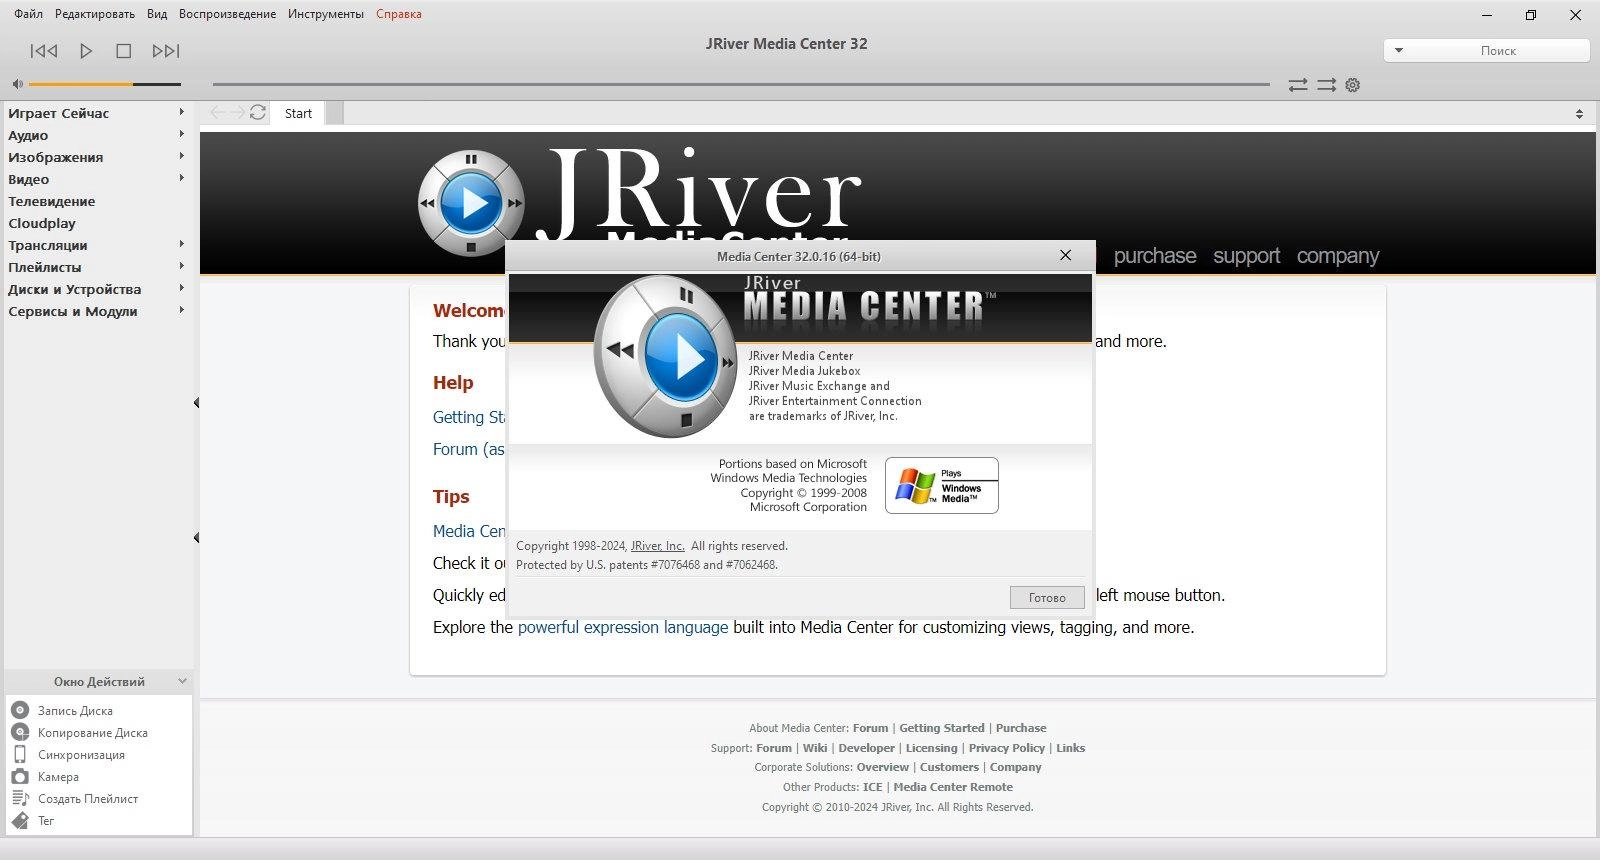This screenshot has height=860, width=1600.
Task: Restore down the main window
Action: pyautogui.click(x=1531, y=15)
